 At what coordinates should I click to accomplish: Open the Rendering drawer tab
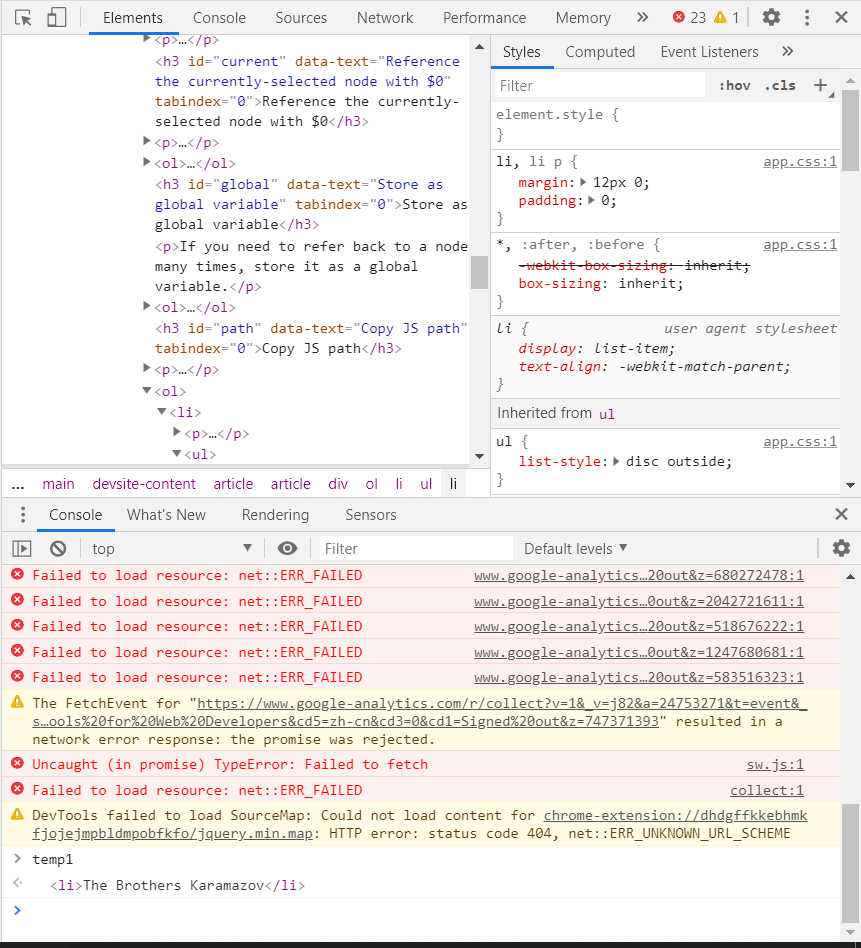pyautogui.click(x=275, y=515)
